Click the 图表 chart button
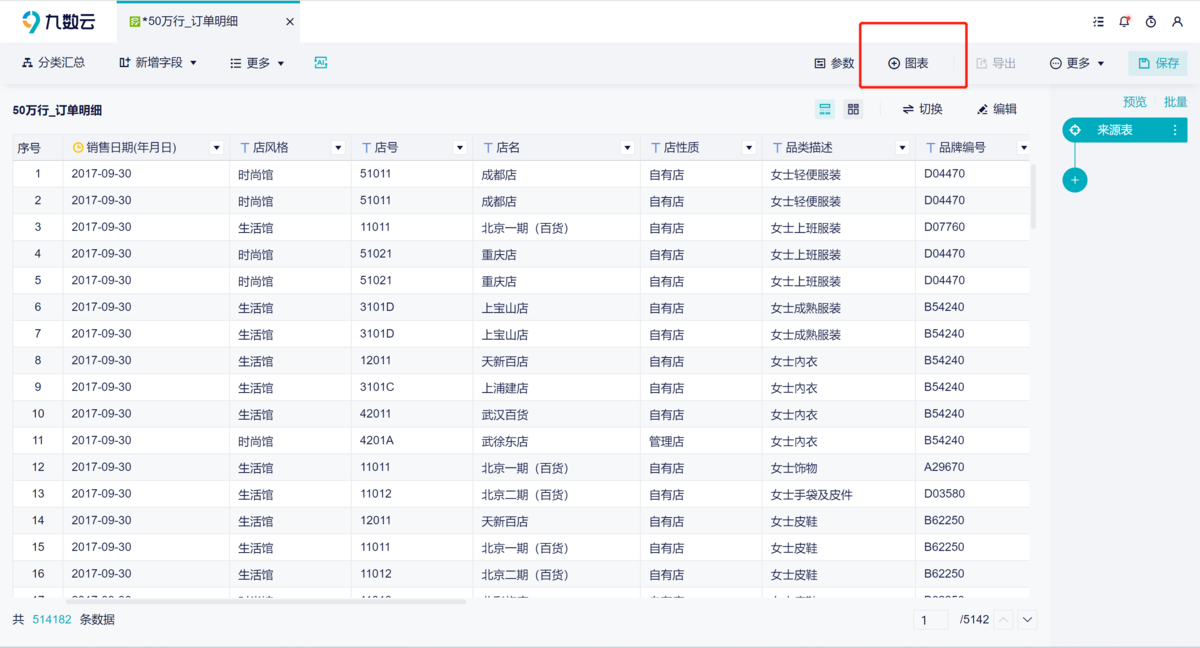Screen dimensions: 1200x648 pyautogui.click(x=908, y=63)
